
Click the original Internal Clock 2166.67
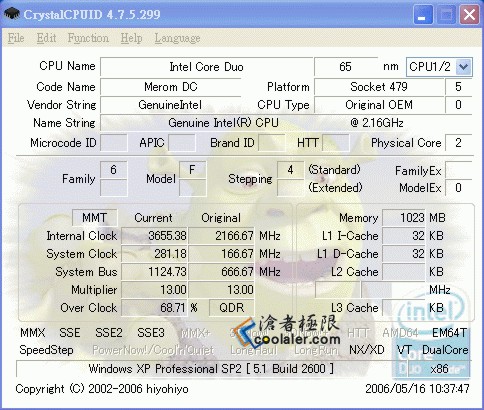[222, 236]
